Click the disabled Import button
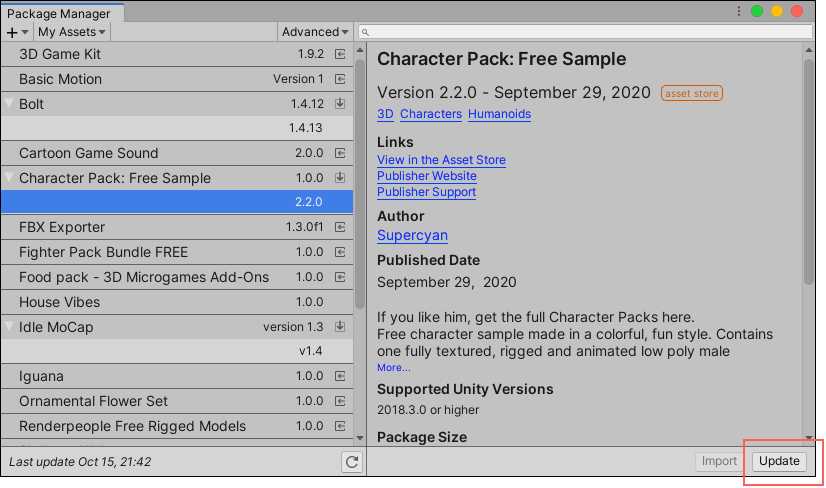 (719, 461)
